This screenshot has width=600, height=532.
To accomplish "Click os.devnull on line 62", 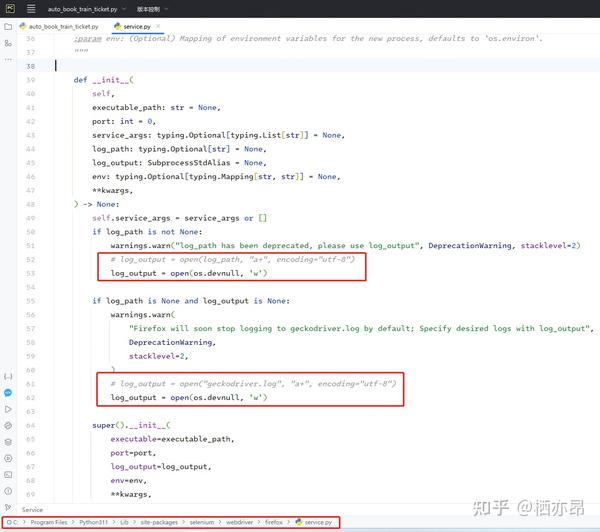I will pyautogui.click(x=216, y=398).
